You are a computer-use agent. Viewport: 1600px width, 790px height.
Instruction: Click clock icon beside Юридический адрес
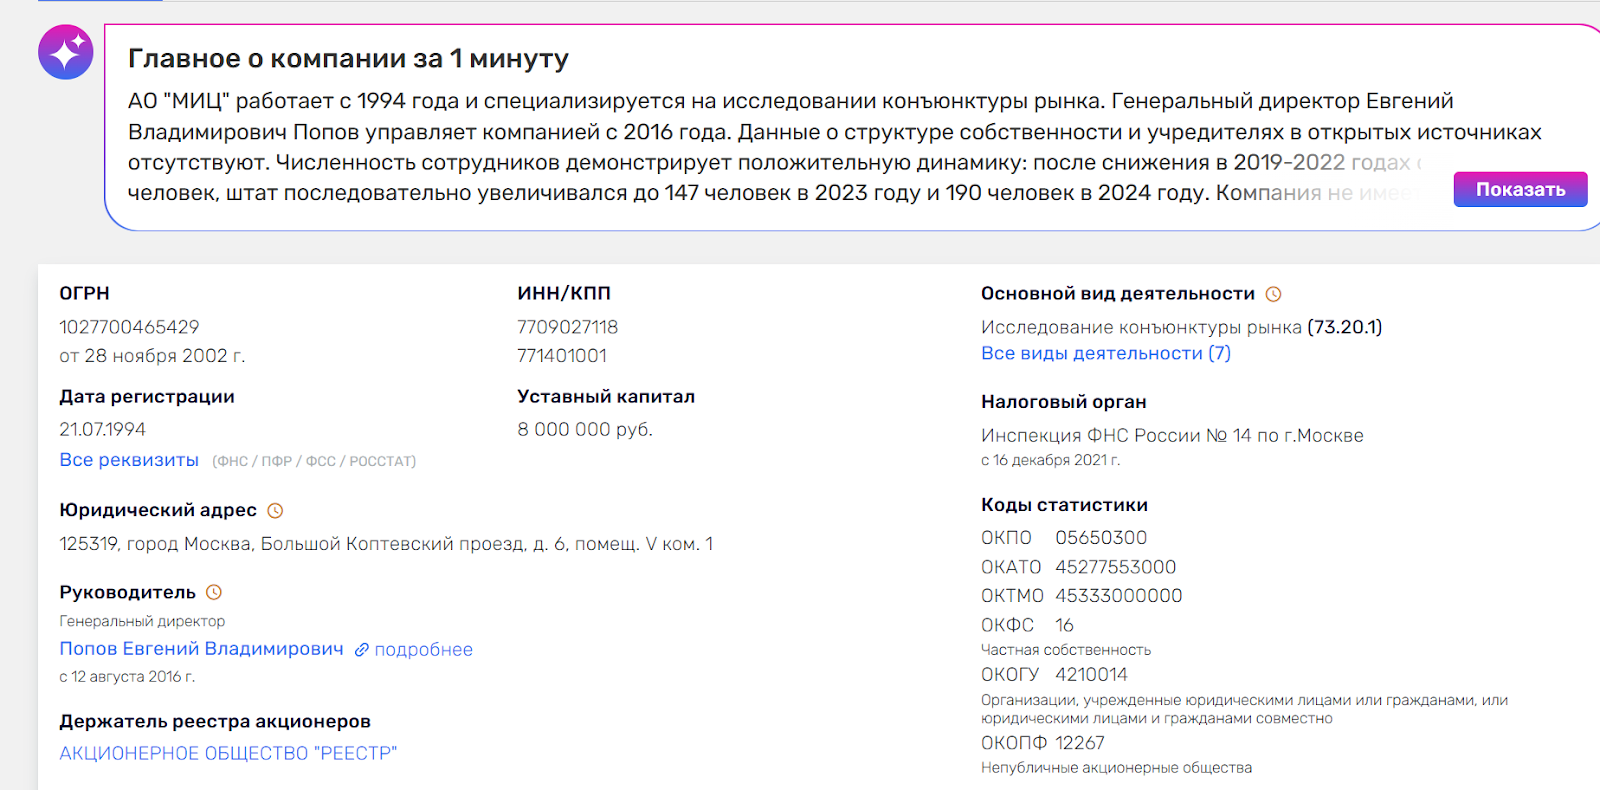point(275,511)
